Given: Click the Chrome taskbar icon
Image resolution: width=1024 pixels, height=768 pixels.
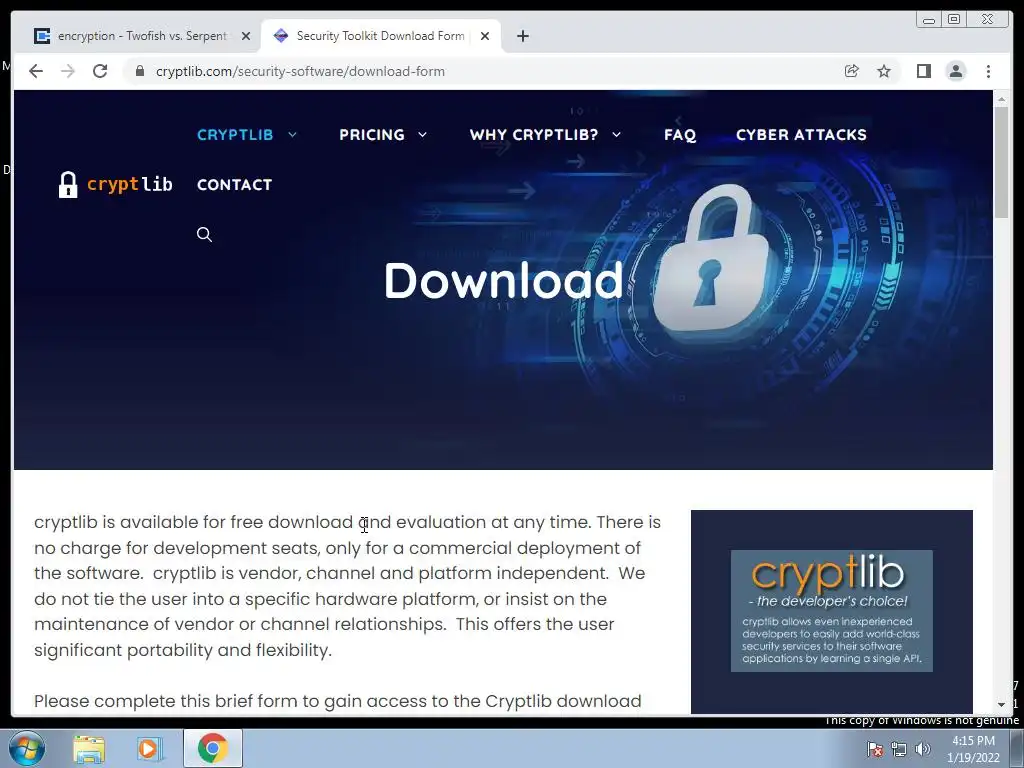Looking at the screenshot, I should [213, 748].
